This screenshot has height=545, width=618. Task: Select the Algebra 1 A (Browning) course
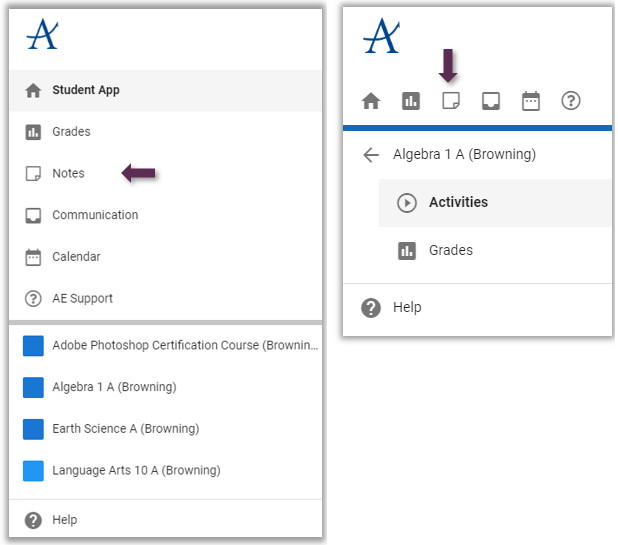[114, 387]
